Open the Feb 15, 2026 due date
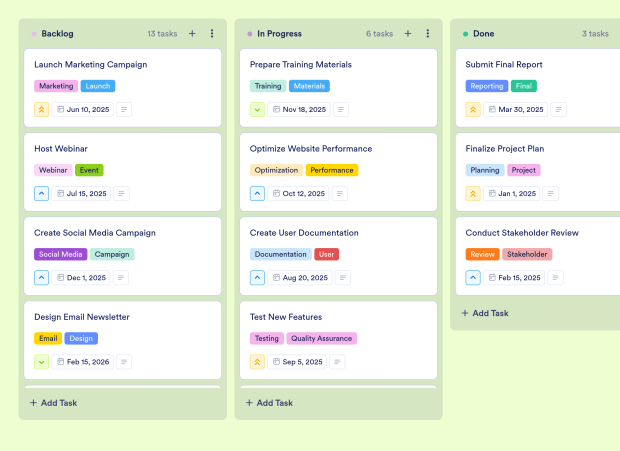Screen dimensions: 620x451 coord(83,362)
